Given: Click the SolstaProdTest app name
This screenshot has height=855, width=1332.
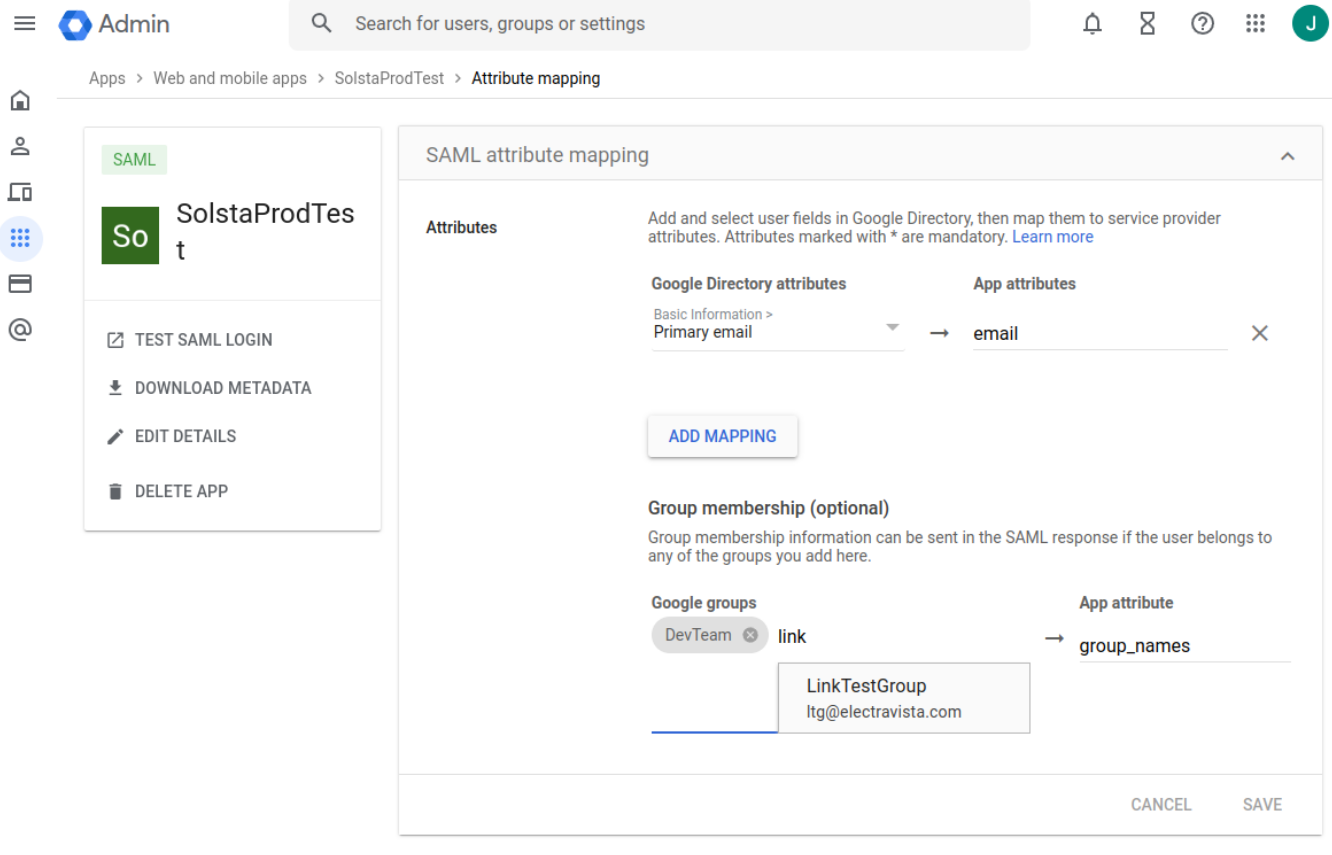Looking at the screenshot, I should click(x=265, y=231).
